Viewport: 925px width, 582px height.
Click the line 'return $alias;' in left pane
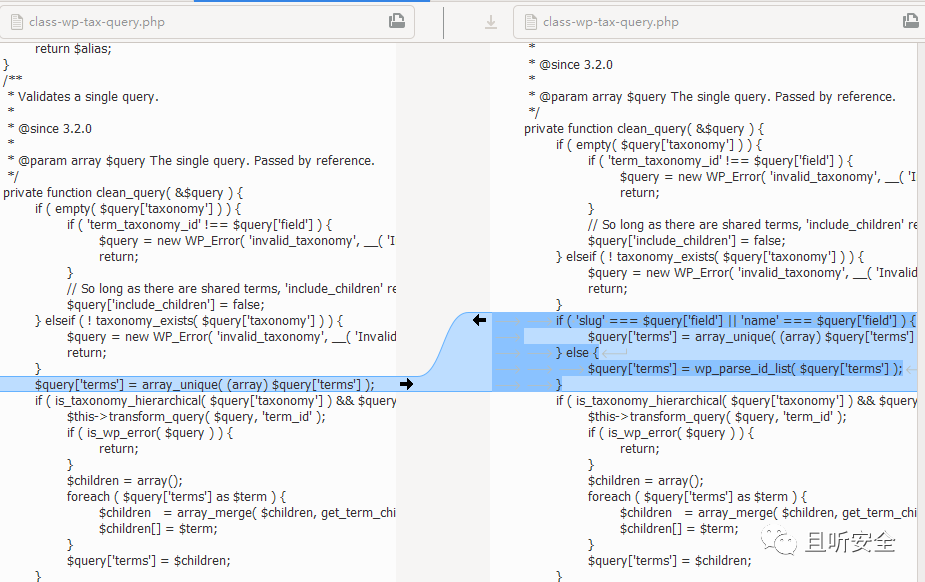pos(73,49)
